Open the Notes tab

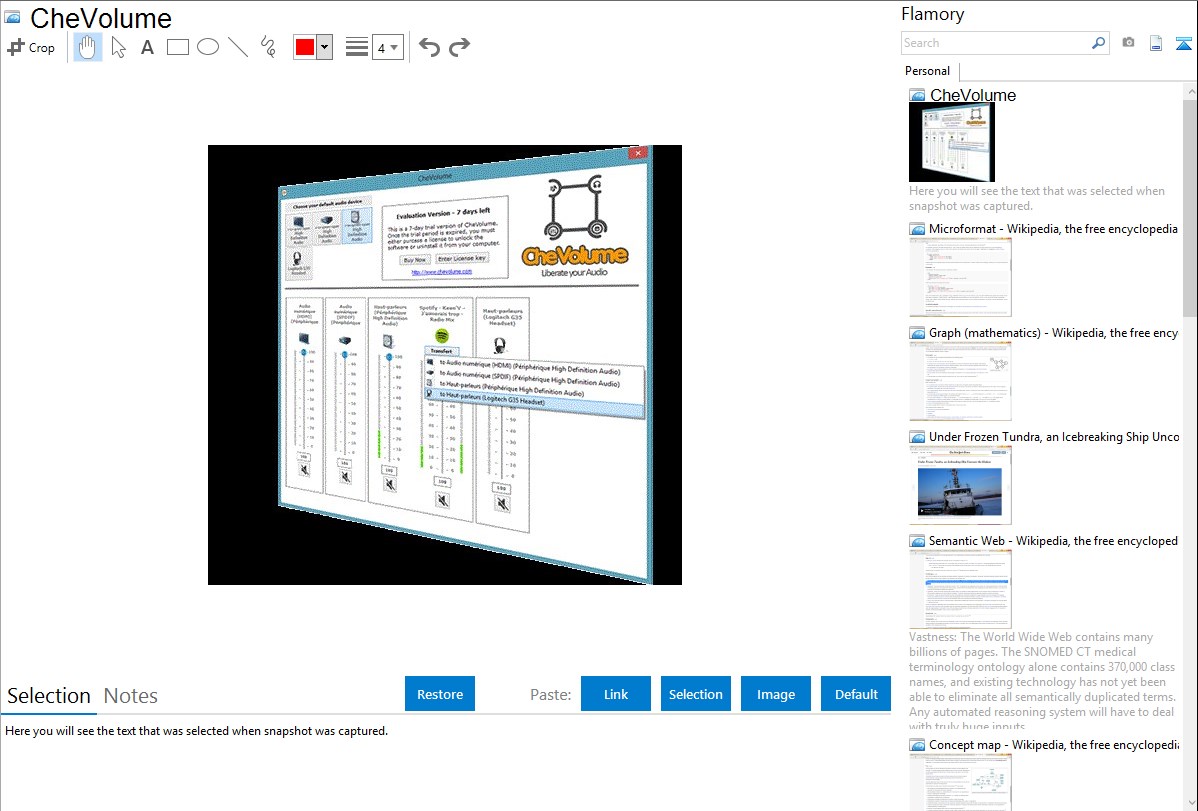pos(131,696)
